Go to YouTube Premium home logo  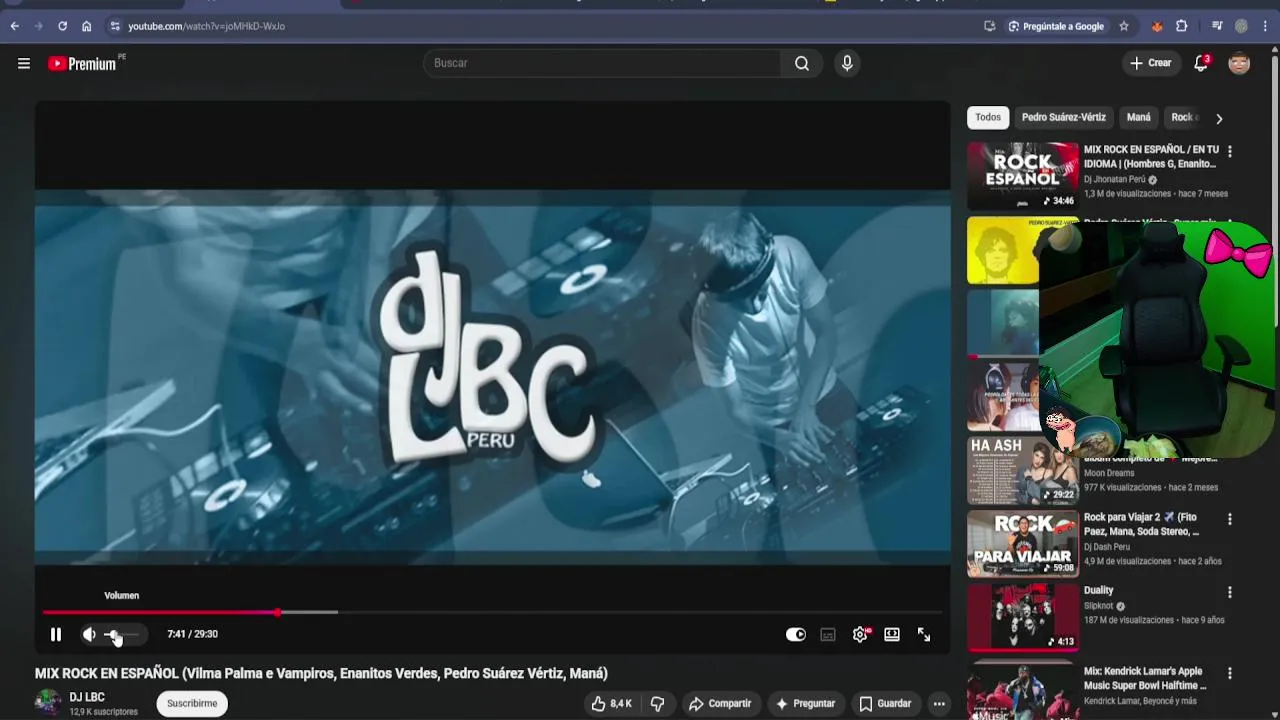coord(82,63)
